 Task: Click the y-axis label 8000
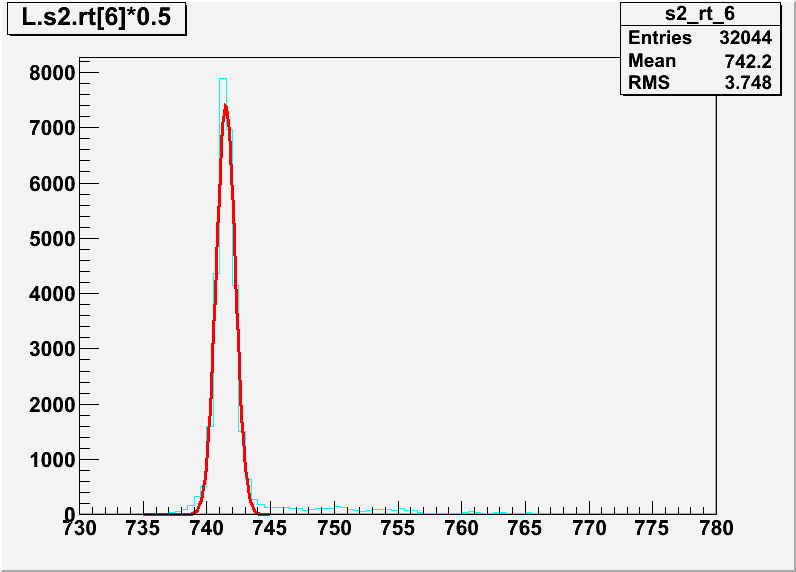pos(52,73)
